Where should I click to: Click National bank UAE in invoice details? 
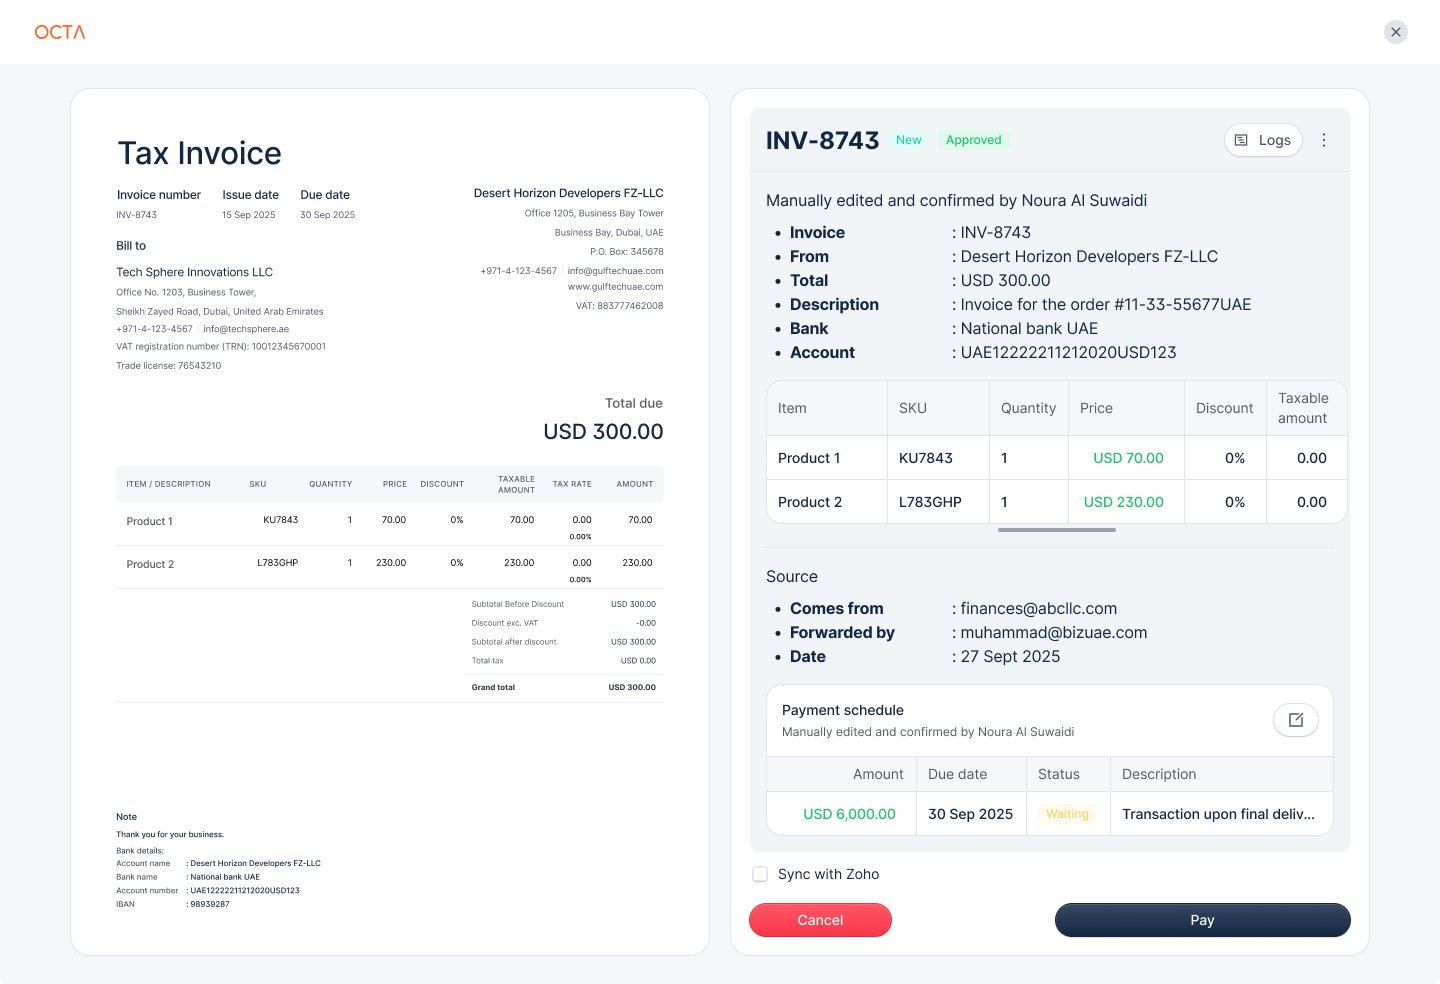pos(1029,328)
